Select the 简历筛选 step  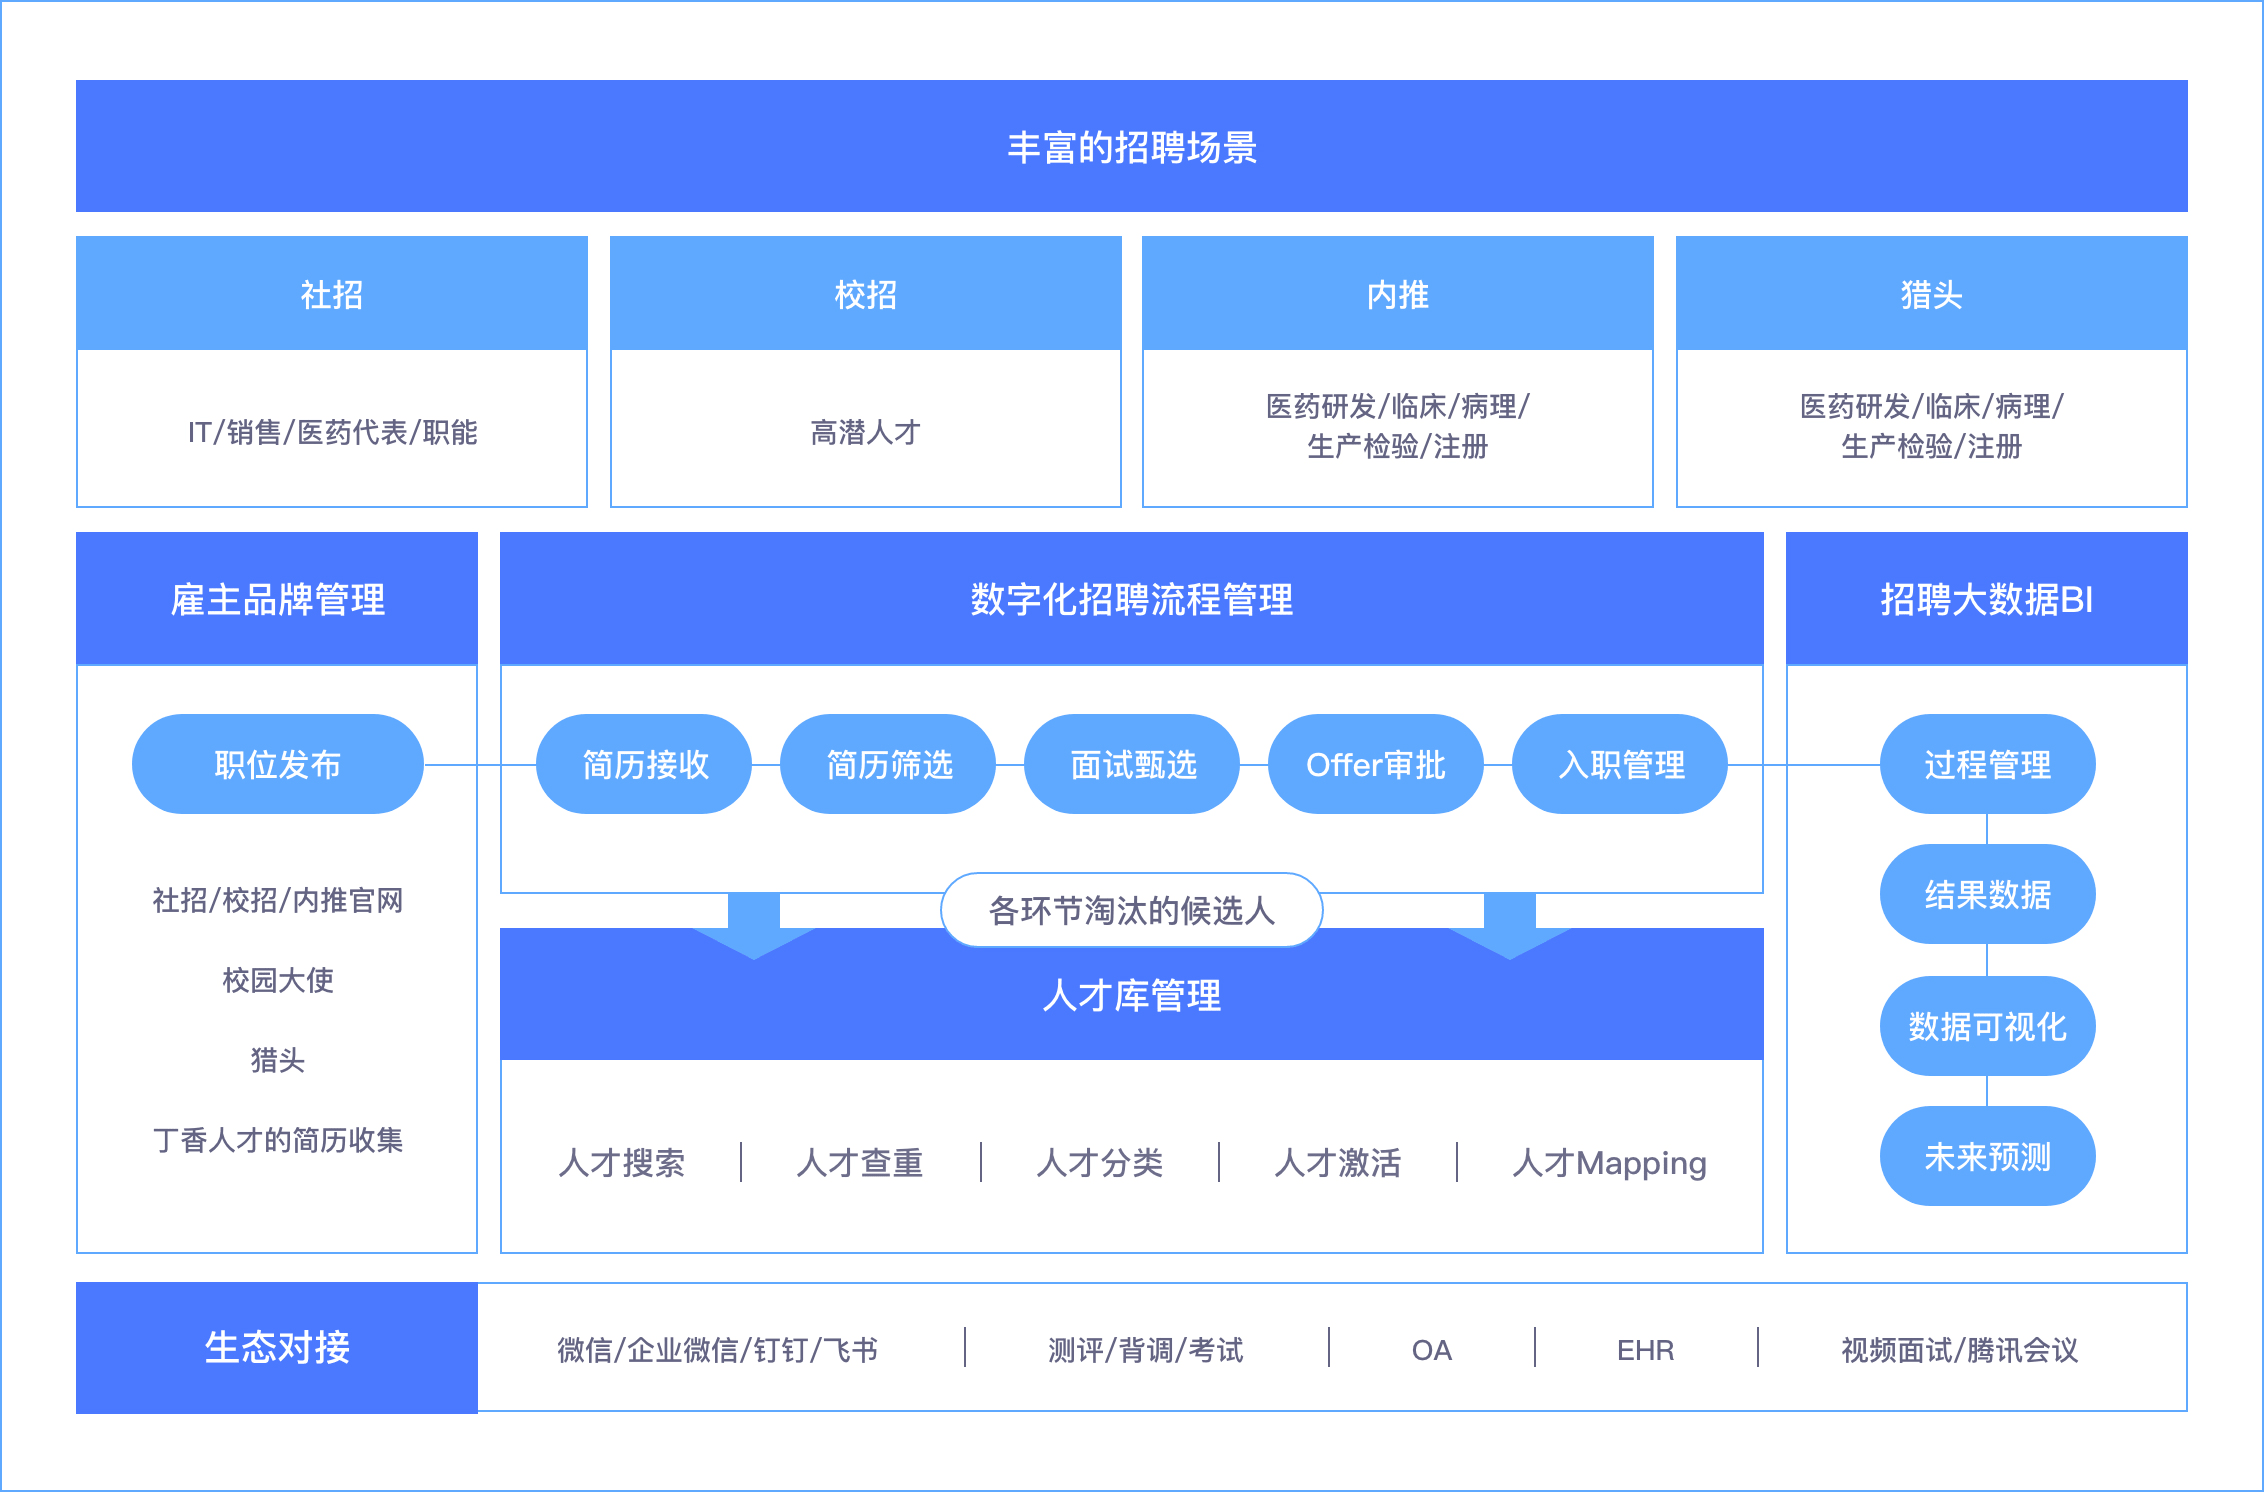pos(888,764)
